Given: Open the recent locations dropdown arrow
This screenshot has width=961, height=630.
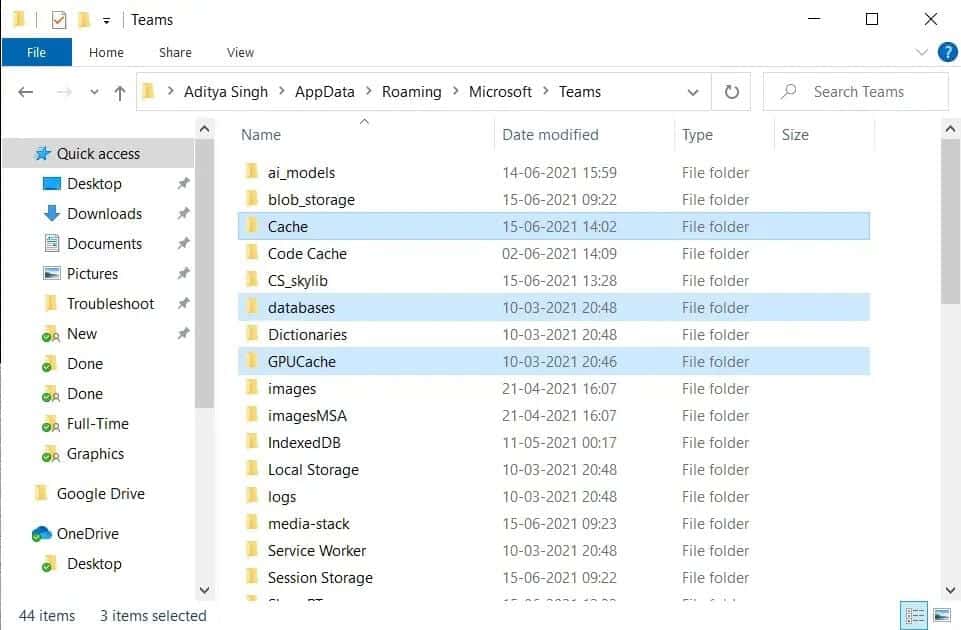Looking at the screenshot, I should 94,92.
